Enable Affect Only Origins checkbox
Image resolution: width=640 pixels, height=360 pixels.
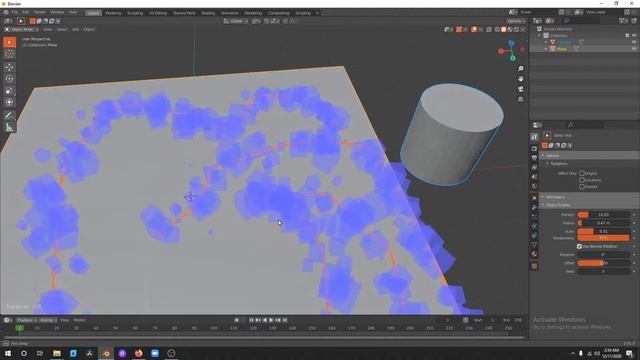(582, 173)
